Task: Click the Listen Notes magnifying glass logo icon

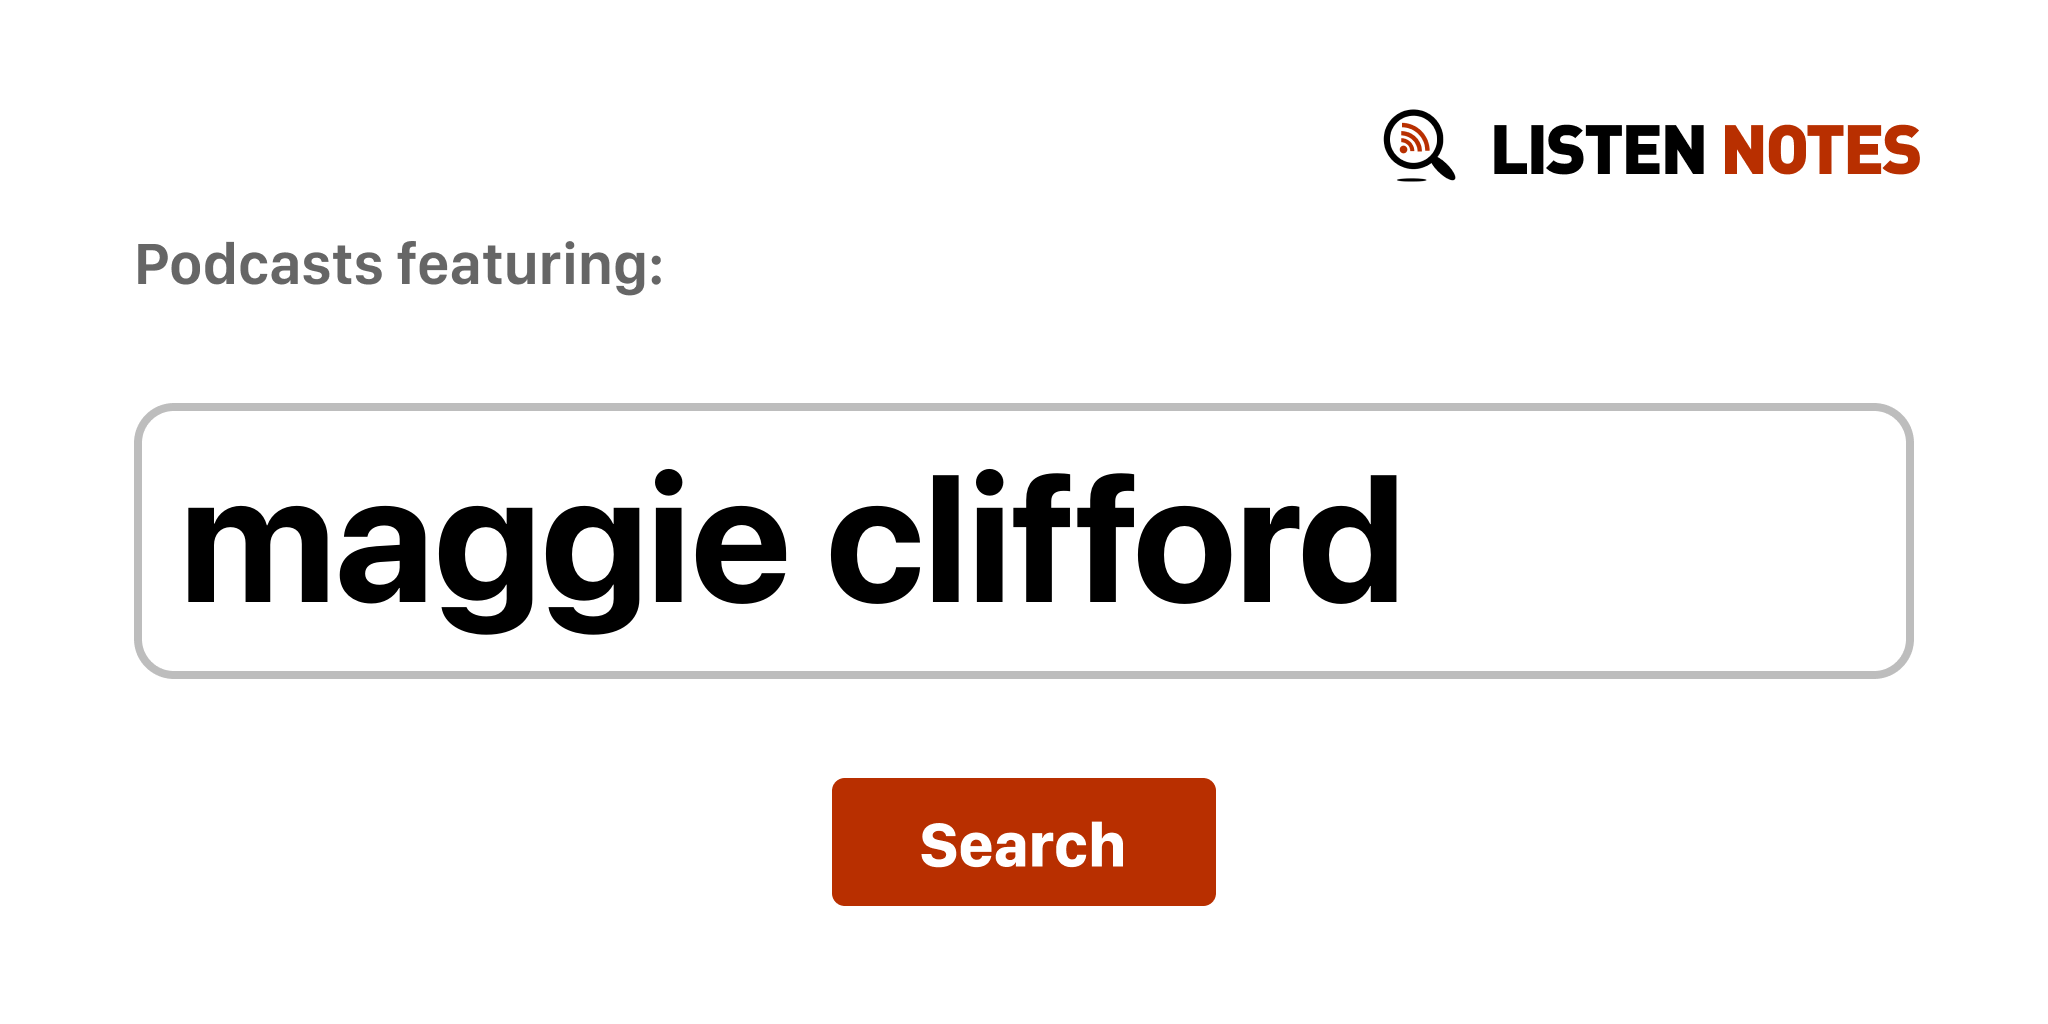Action: coord(1419,146)
